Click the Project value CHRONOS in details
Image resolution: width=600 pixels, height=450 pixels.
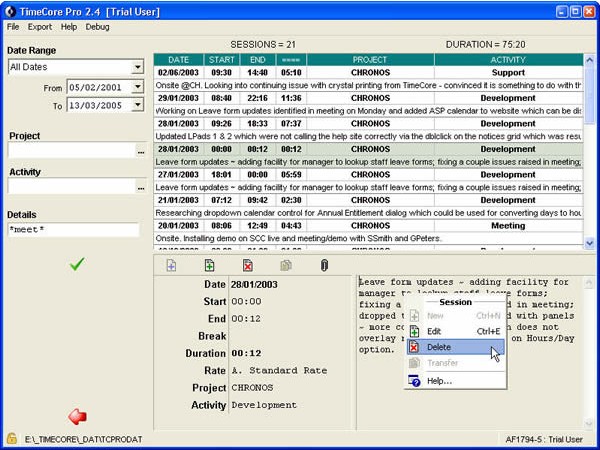pos(252,388)
